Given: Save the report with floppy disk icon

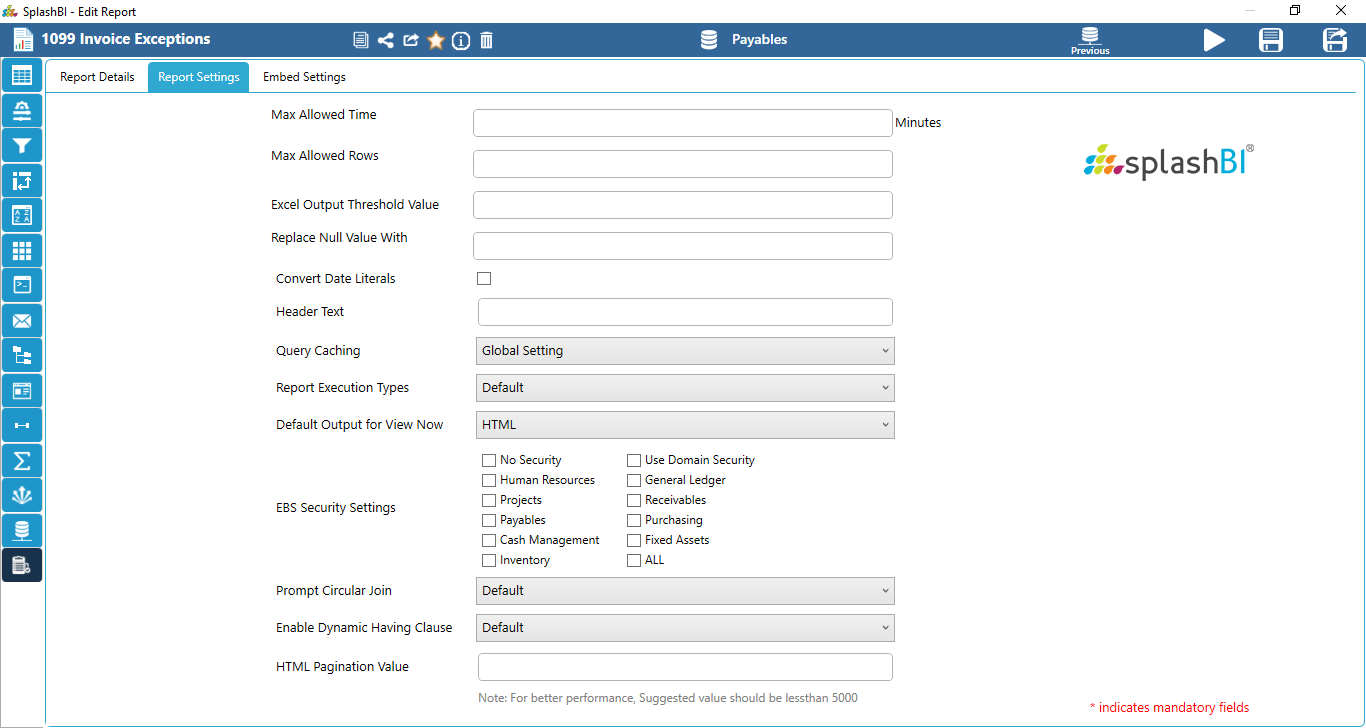Looking at the screenshot, I should tap(1271, 40).
